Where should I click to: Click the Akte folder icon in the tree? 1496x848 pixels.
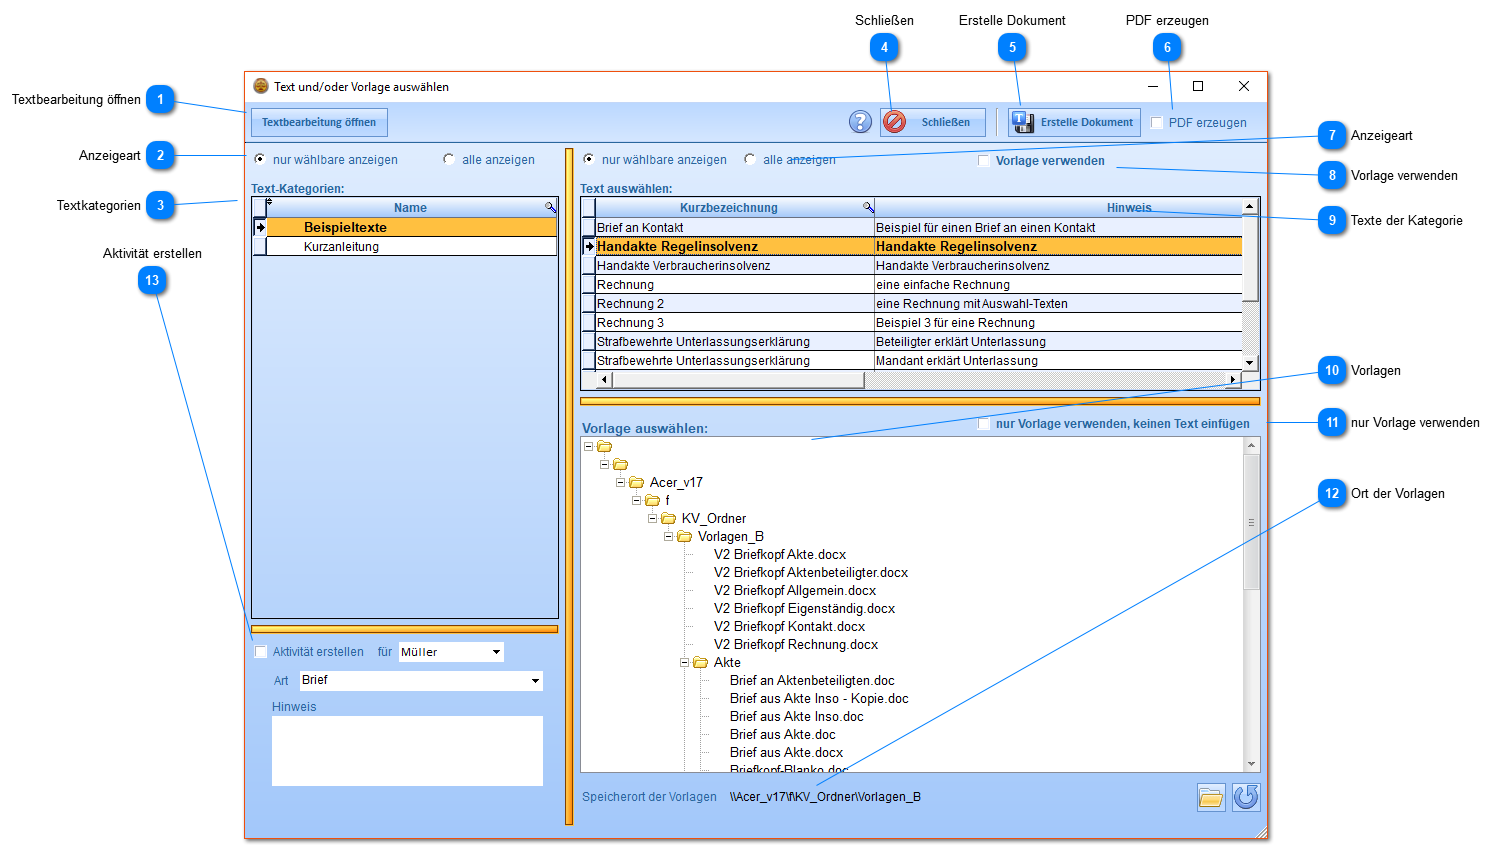700,662
